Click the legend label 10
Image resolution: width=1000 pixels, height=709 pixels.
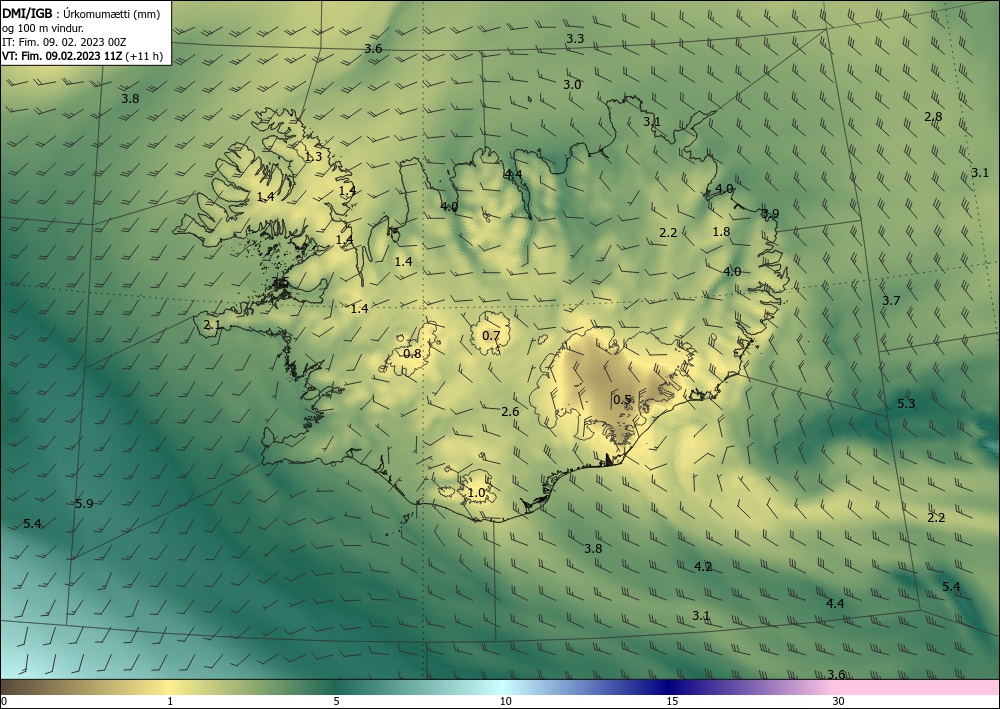coord(505,702)
